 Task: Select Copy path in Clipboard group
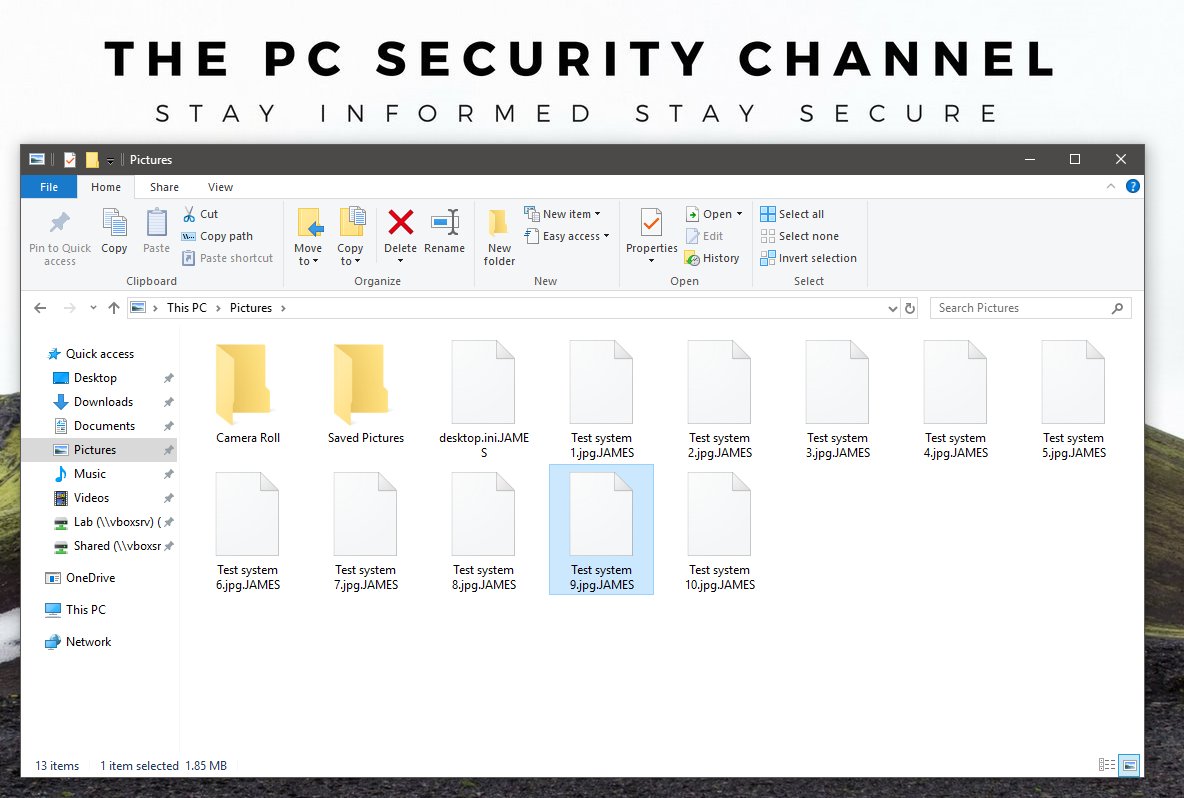coord(217,236)
